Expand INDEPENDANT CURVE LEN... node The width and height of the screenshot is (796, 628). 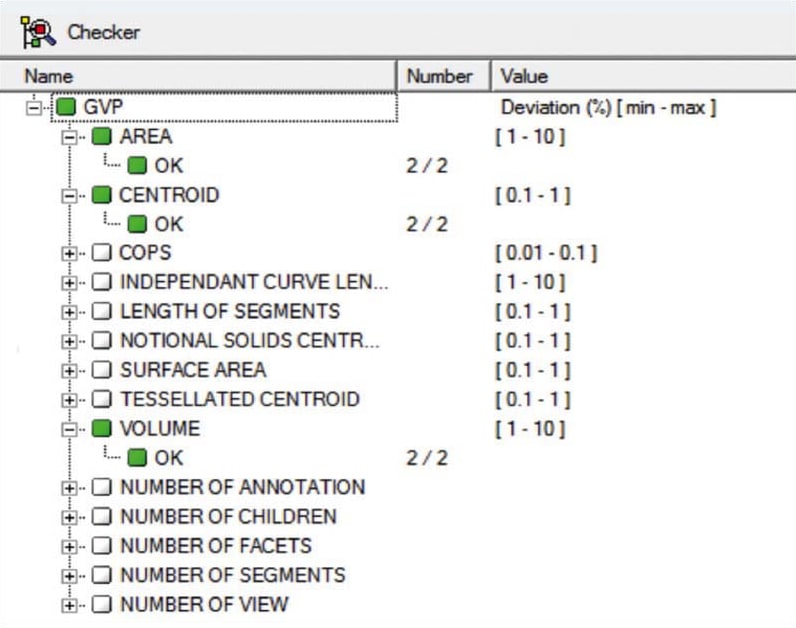tap(69, 282)
